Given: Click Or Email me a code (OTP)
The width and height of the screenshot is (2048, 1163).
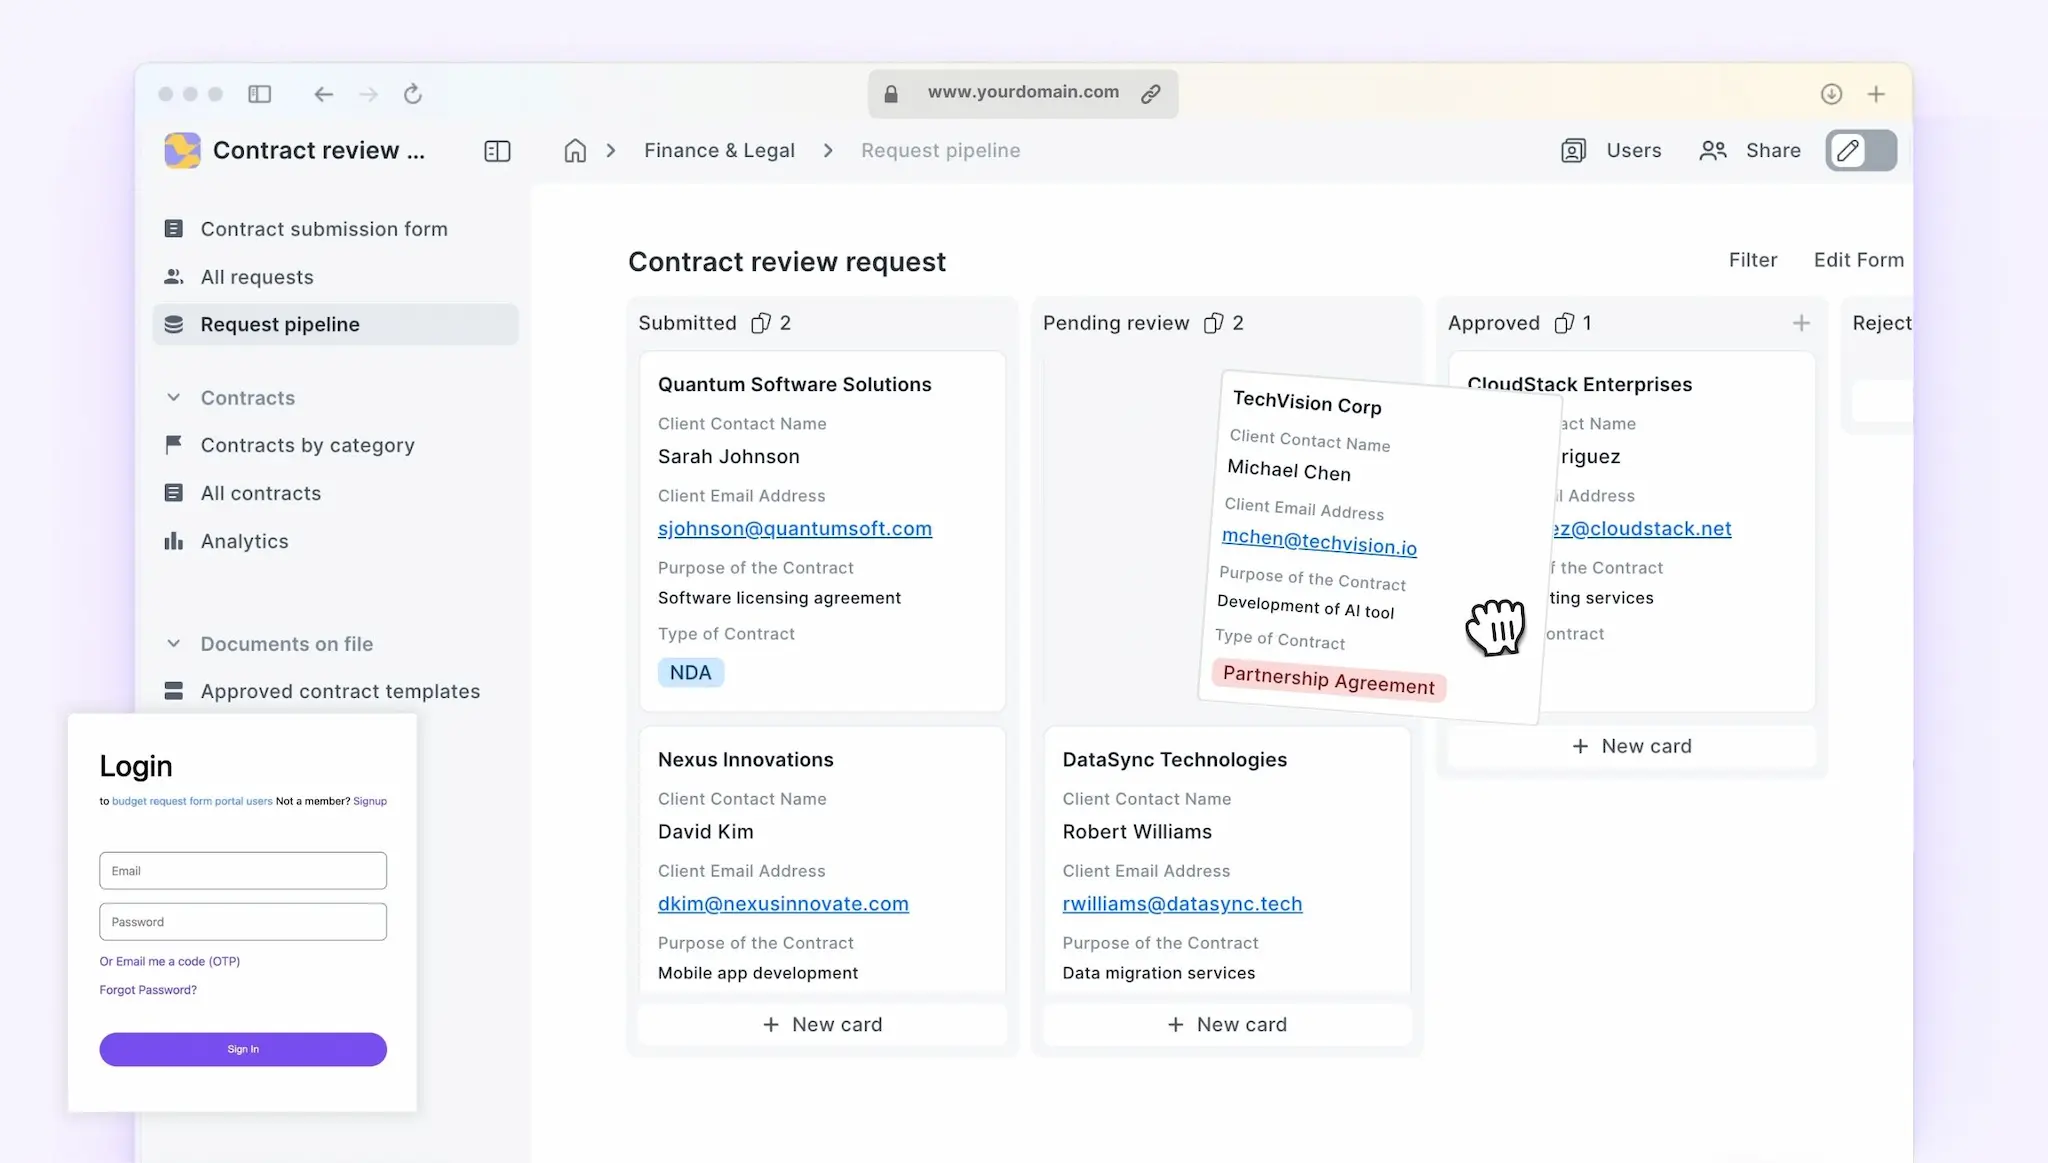Looking at the screenshot, I should pyautogui.click(x=169, y=961).
